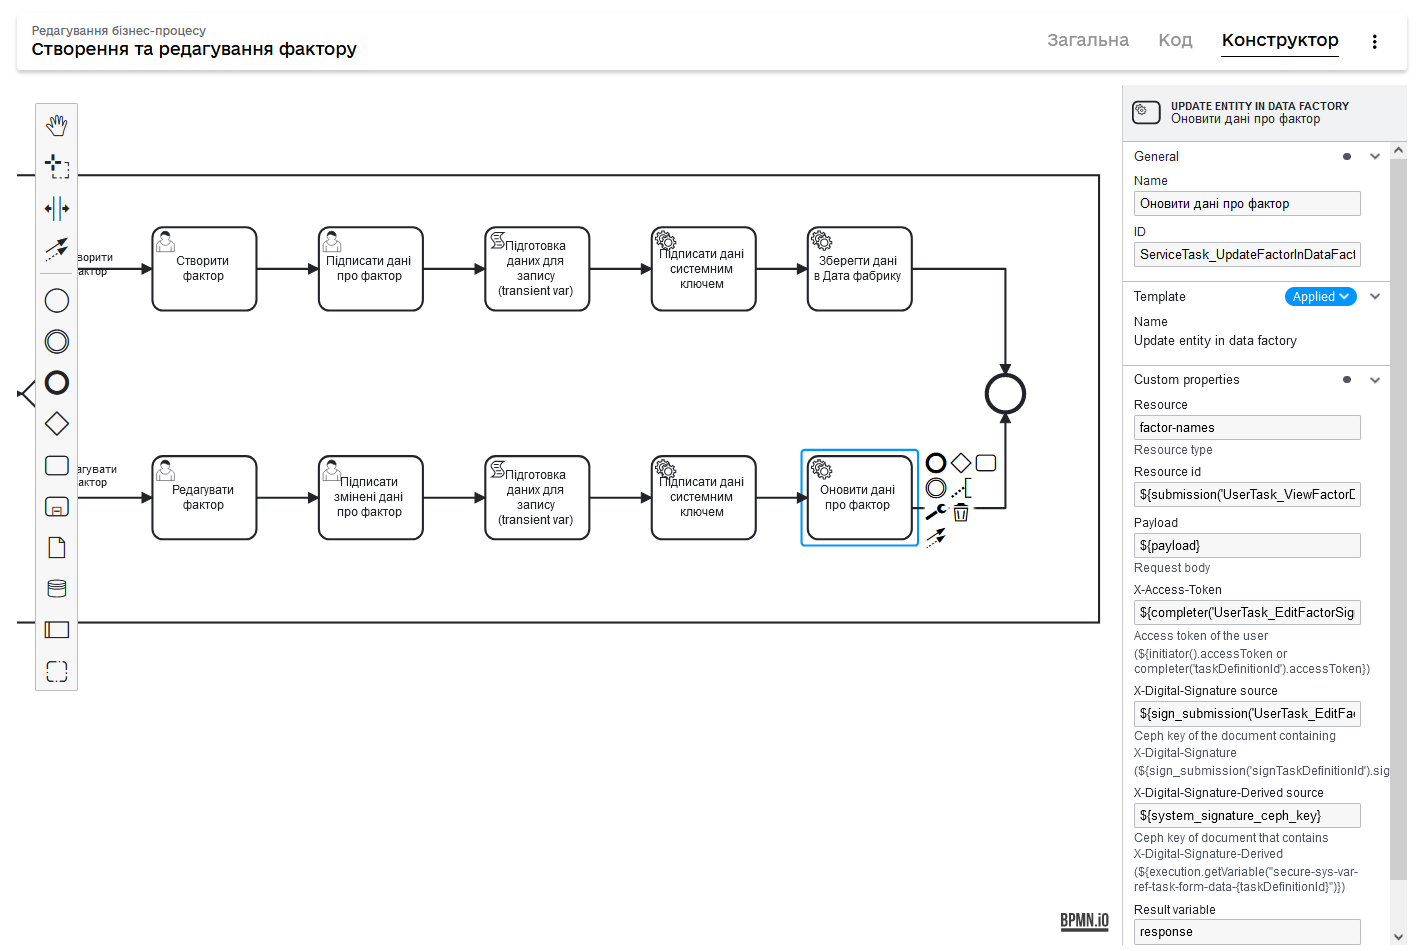The height and width of the screenshot is (951, 1423).
Task: Select the 'Зберегти дані в Дата фабрику' task
Action: click(860, 269)
